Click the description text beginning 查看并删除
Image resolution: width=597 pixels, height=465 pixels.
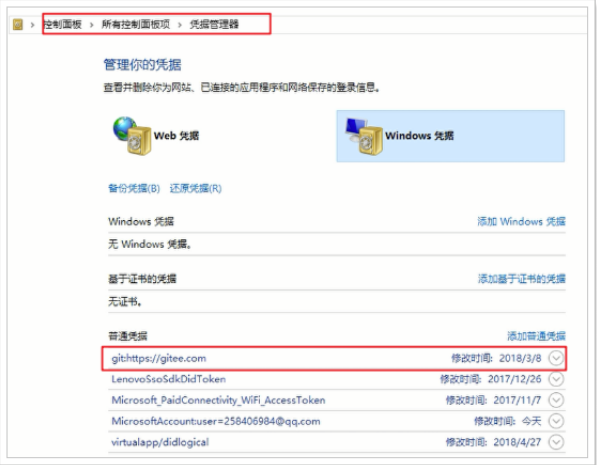[242, 88]
